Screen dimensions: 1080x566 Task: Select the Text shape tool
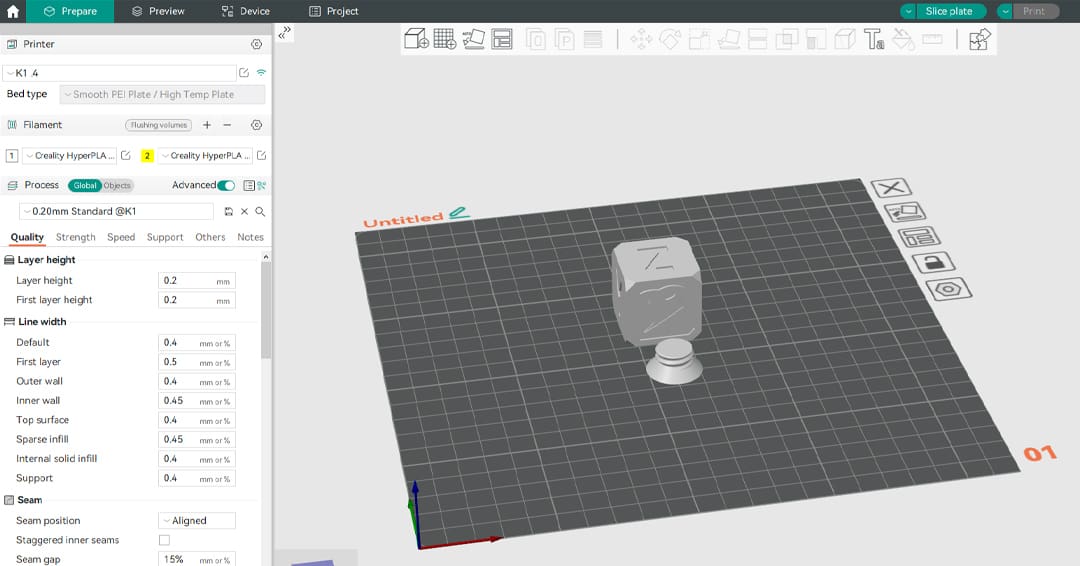coord(874,39)
